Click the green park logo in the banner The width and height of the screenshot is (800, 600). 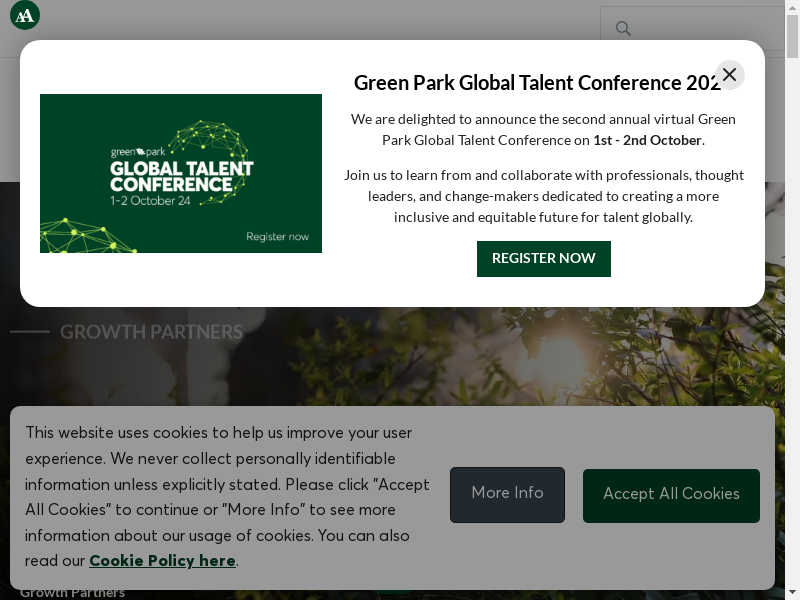[x=137, y=152]
